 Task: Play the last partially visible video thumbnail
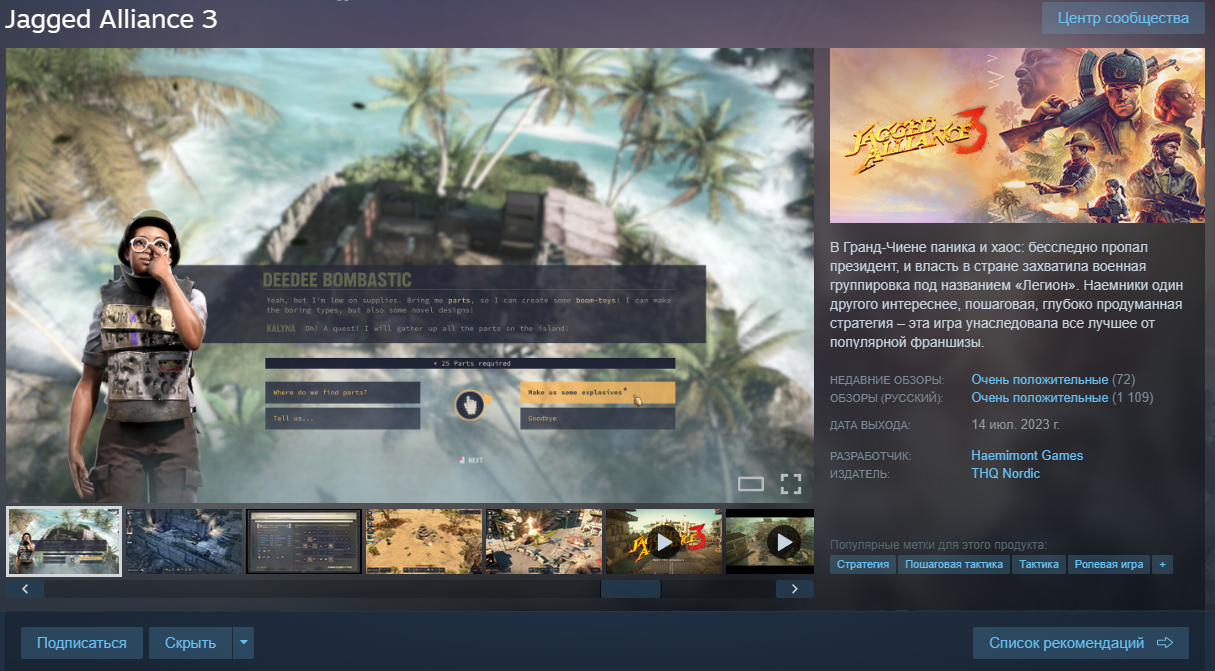[770, 541]
